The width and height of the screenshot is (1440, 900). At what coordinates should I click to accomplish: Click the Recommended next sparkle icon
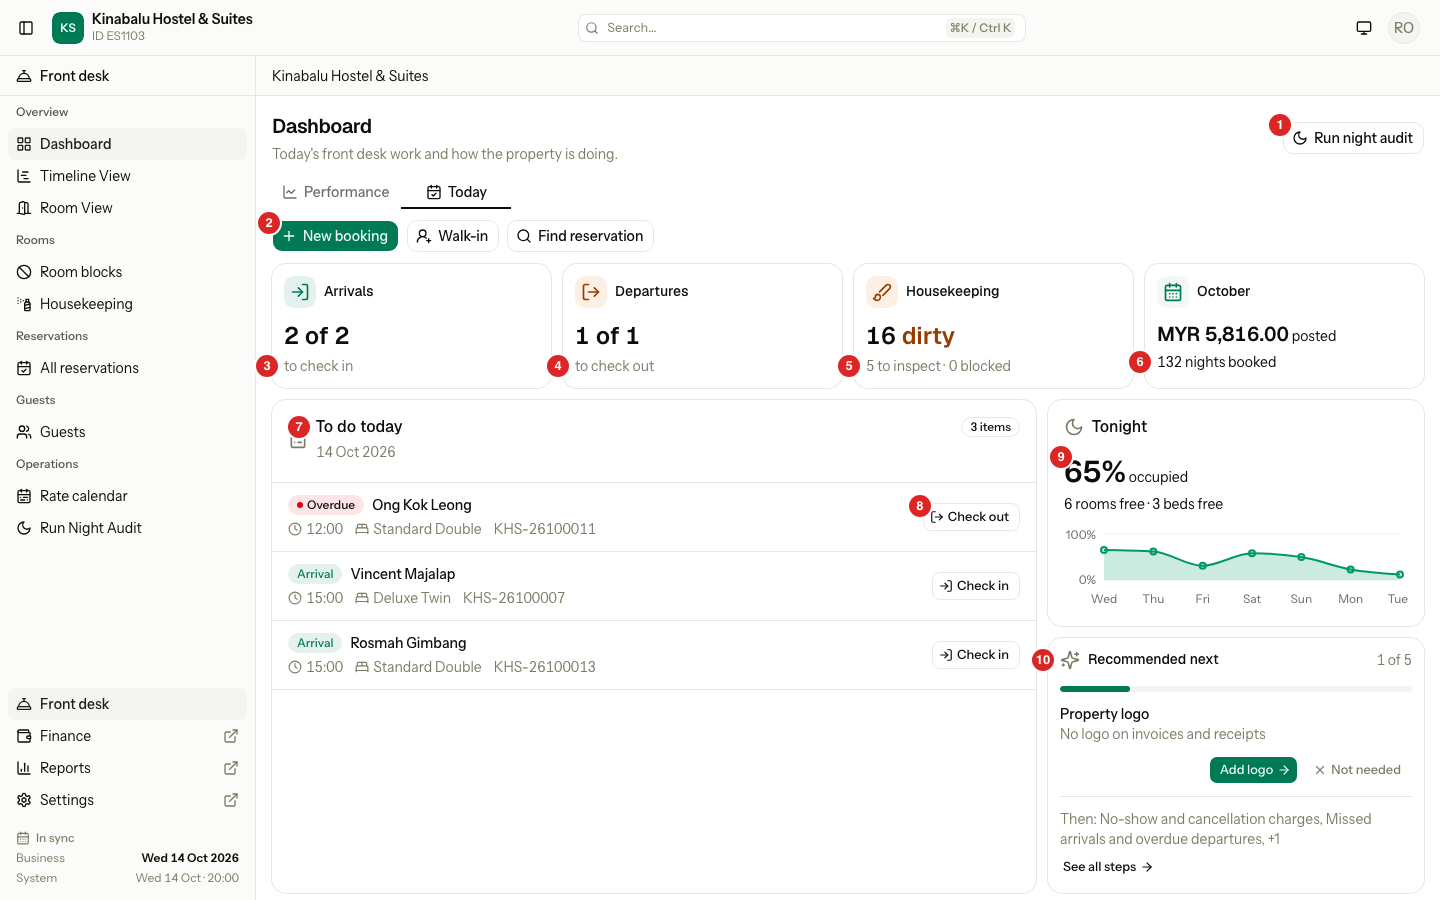(1070, 660)
